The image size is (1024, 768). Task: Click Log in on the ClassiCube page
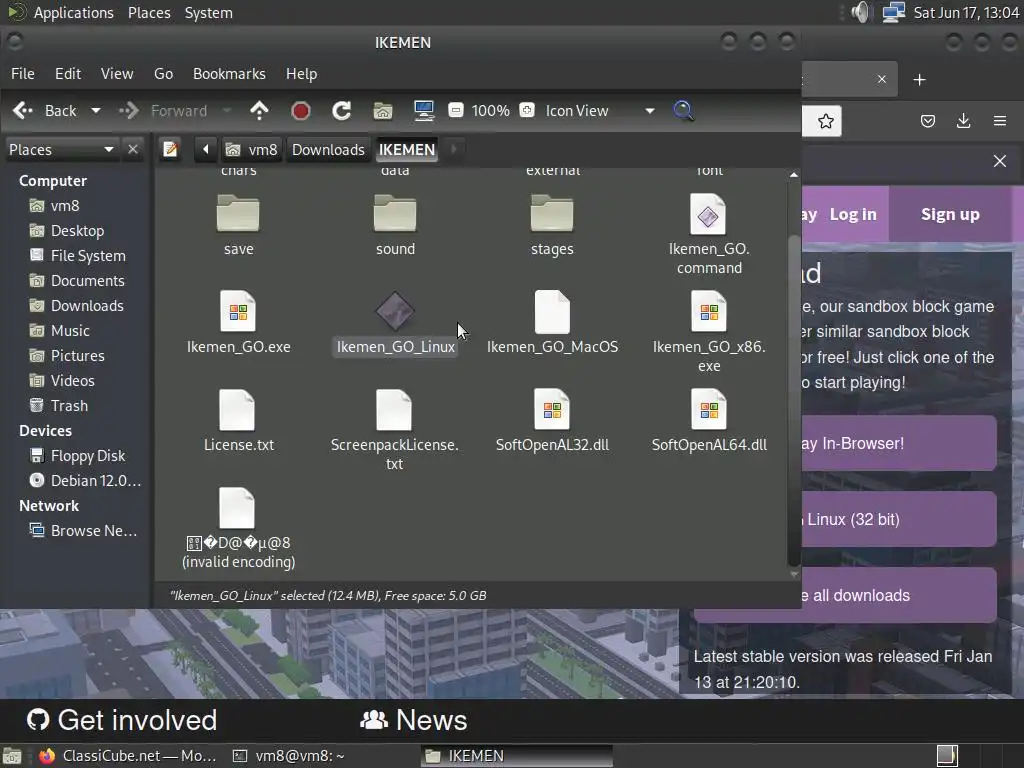(853, 214)
